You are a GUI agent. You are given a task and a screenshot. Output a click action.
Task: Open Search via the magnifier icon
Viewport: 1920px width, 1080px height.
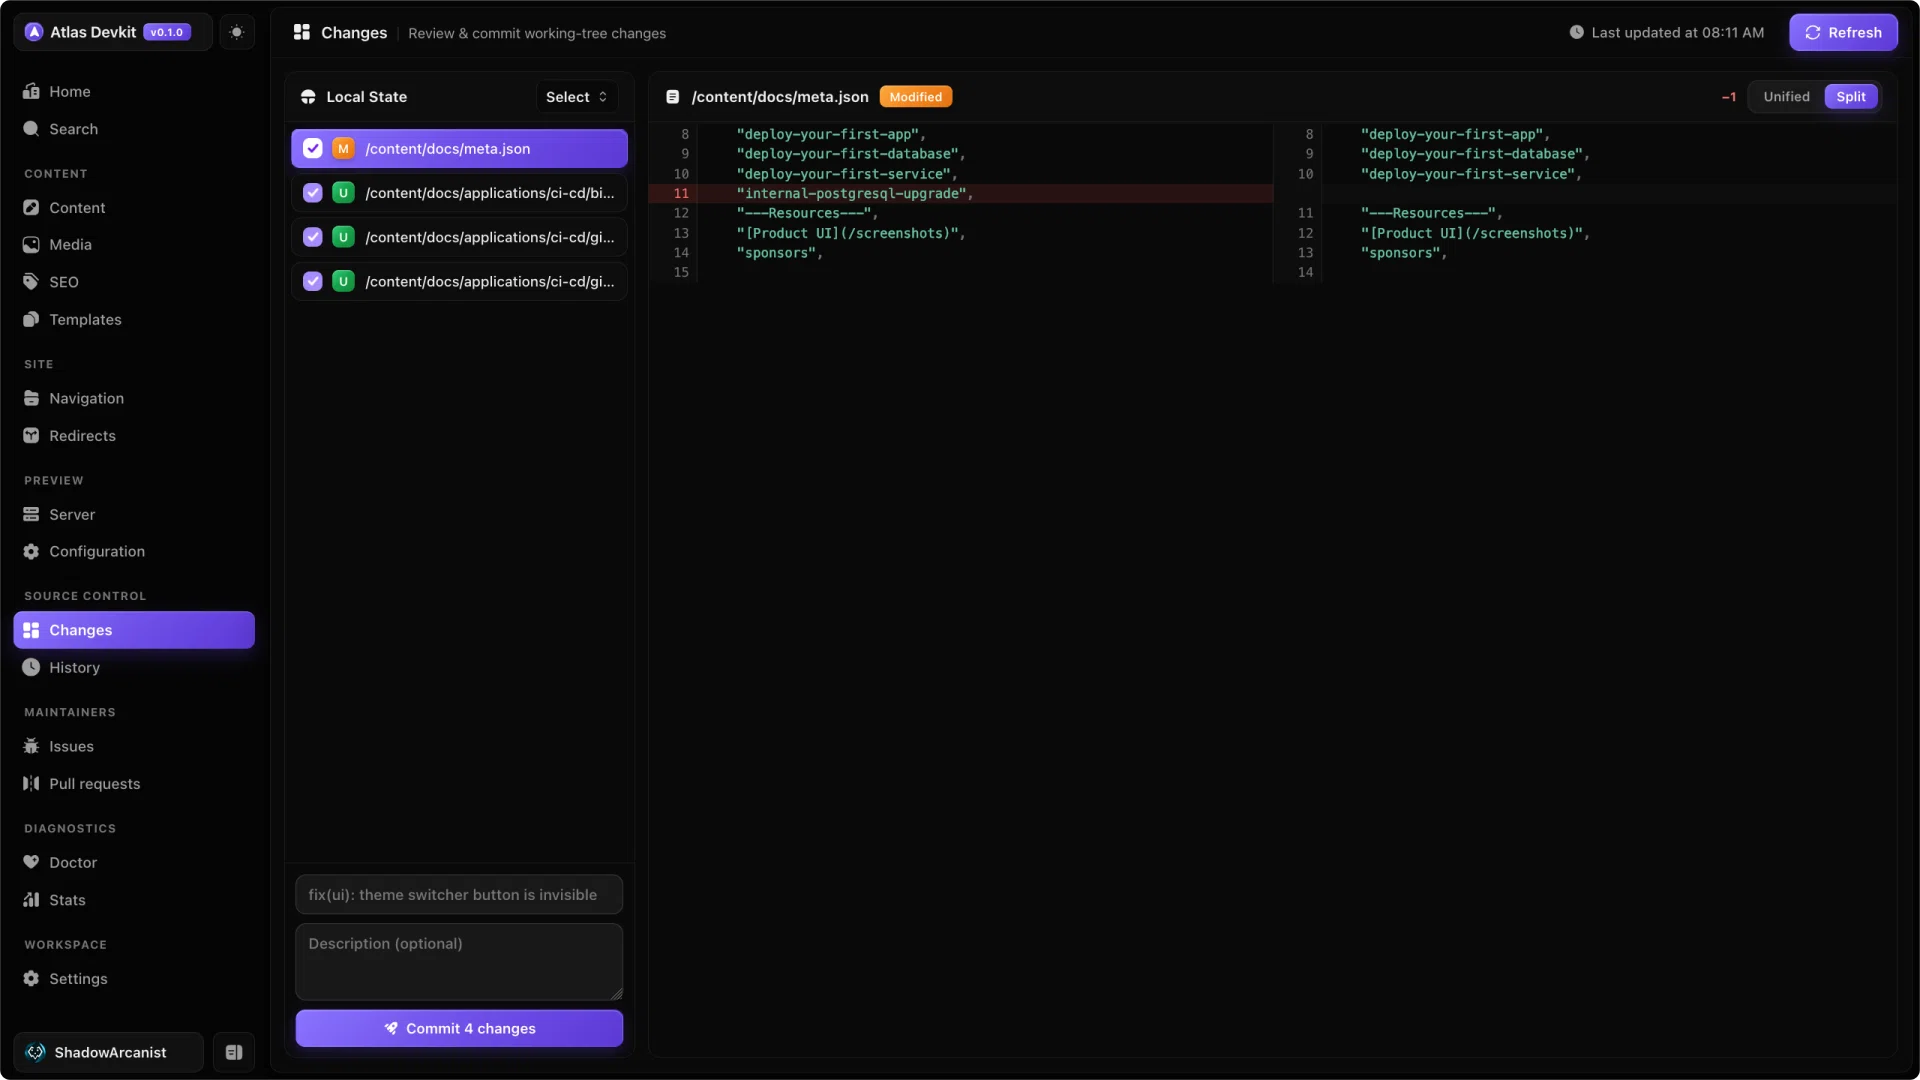[x=31, y=129]
